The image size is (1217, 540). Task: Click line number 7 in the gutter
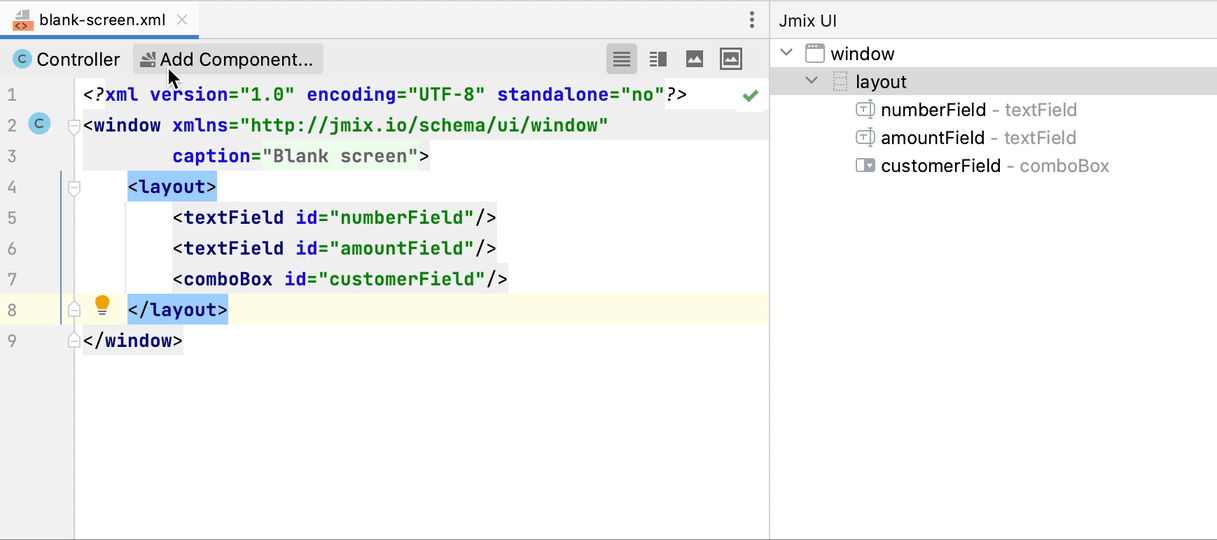(12, 279)
